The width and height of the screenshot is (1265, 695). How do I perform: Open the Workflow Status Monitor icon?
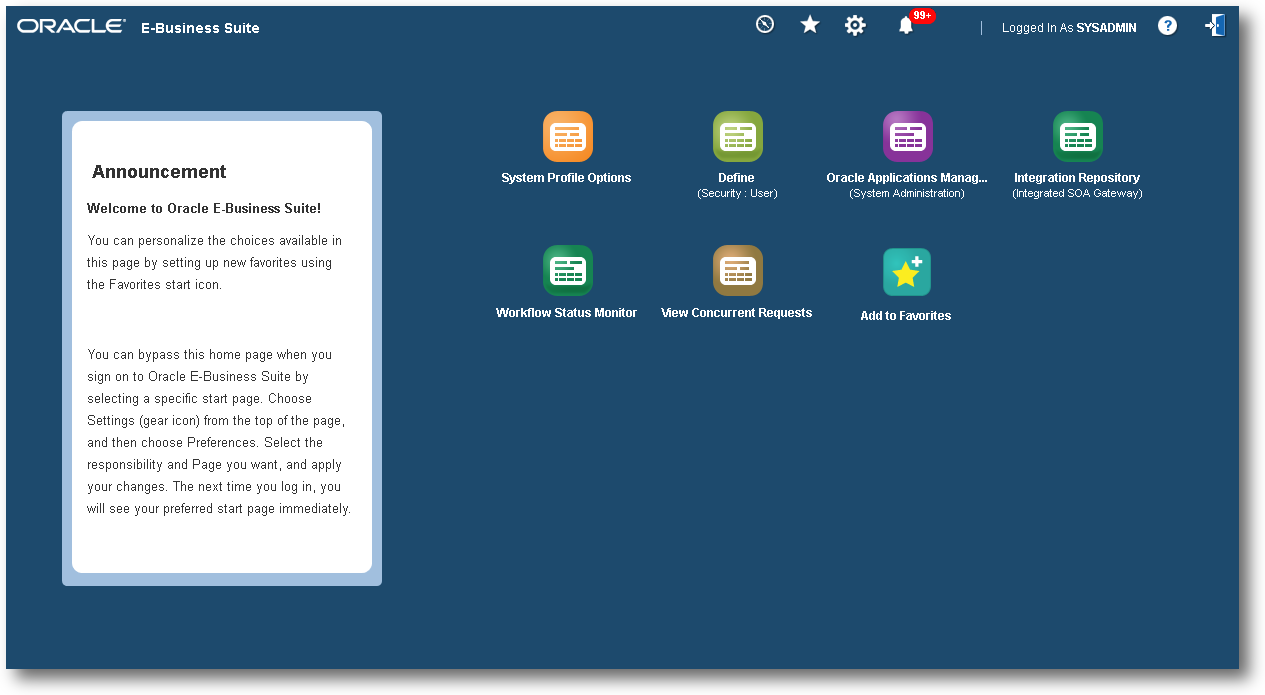567,271
